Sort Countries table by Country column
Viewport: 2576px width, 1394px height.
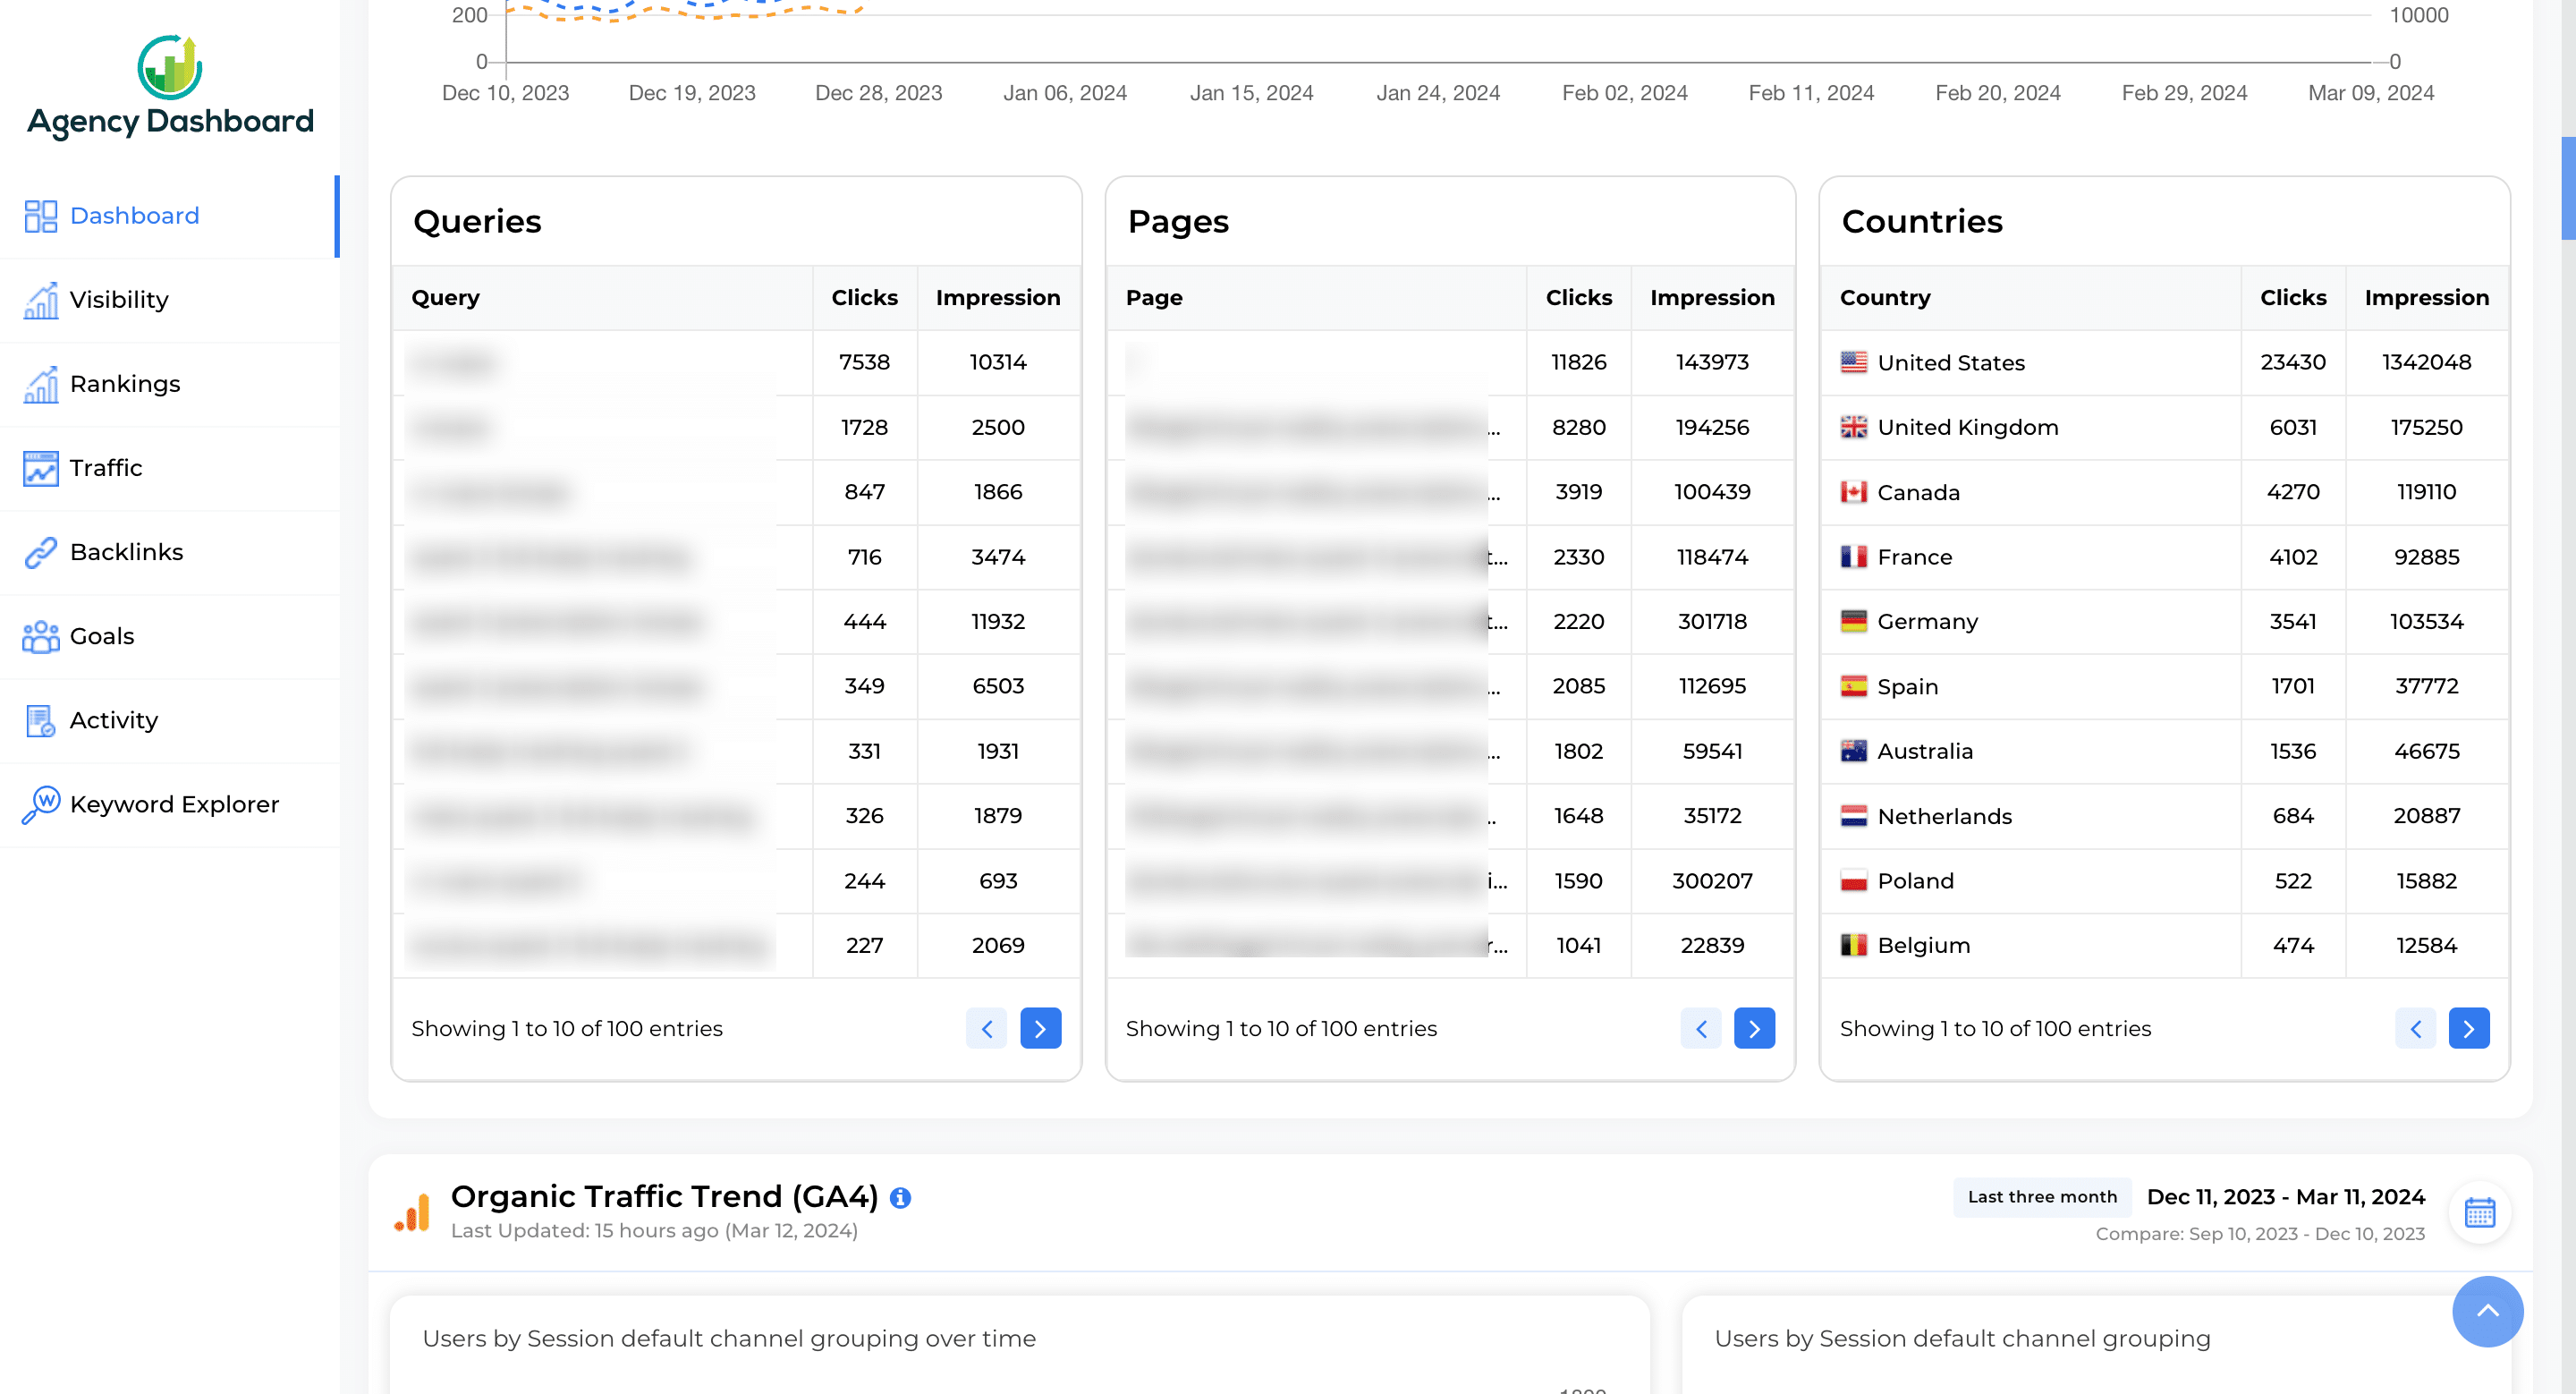(x=2030, y=298)
